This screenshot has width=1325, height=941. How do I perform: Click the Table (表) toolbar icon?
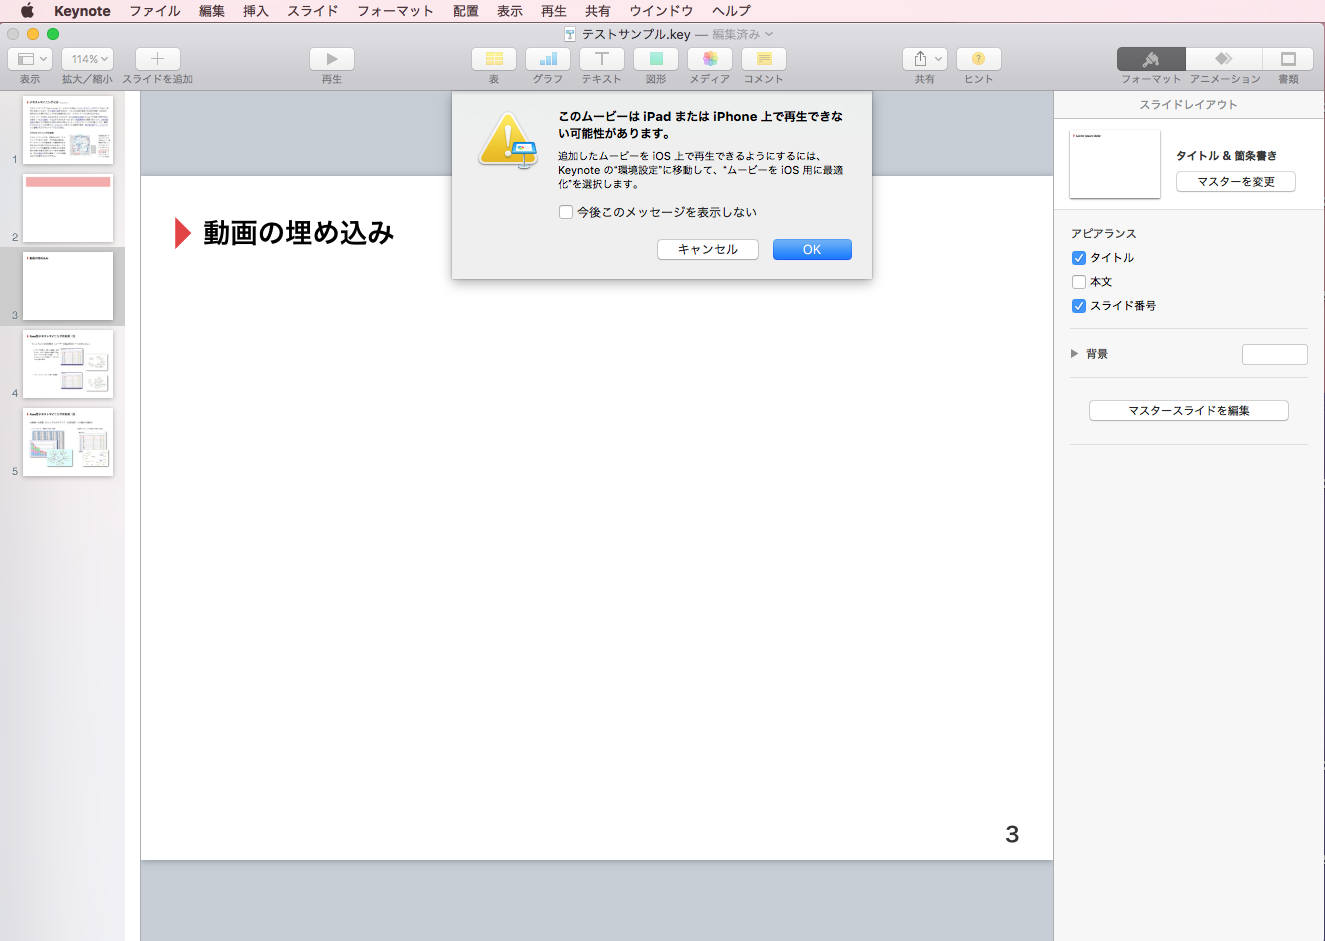tap(494, 60)
